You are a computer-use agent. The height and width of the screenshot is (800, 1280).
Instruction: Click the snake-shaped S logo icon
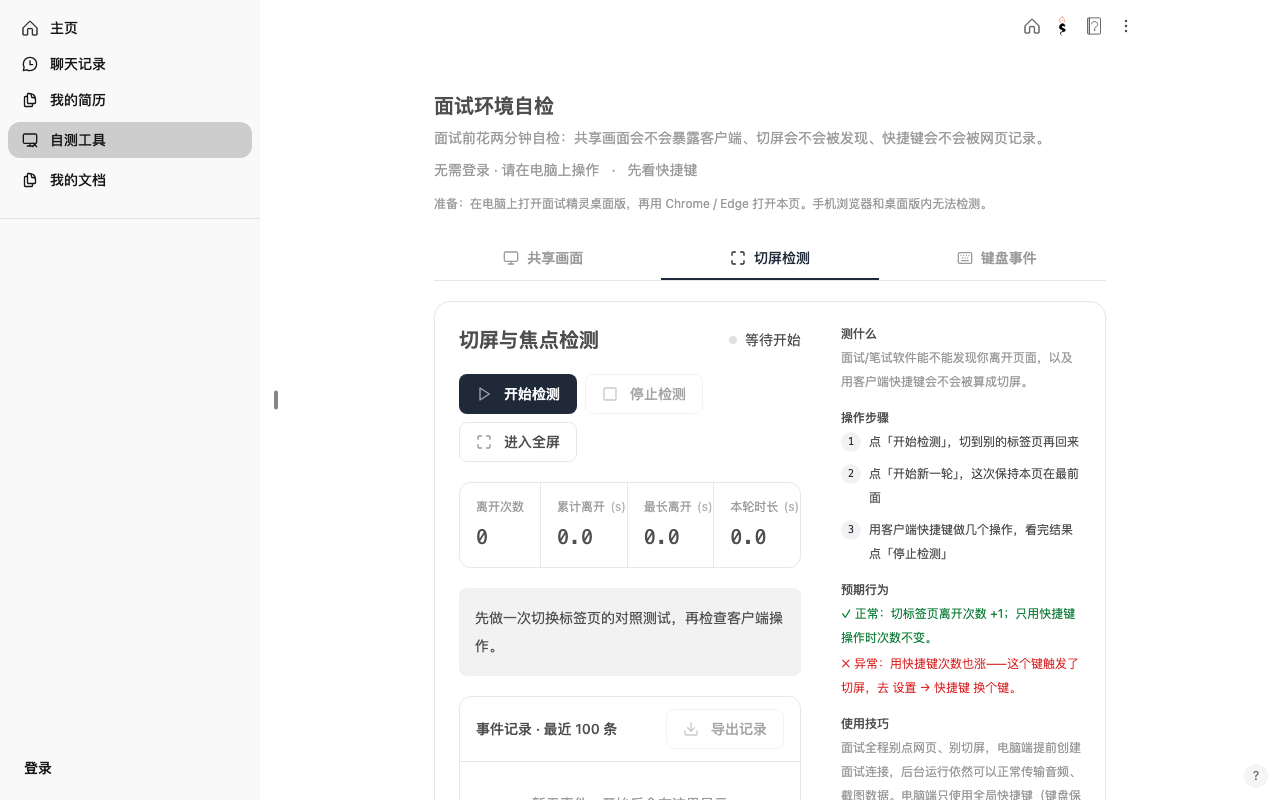(1063, 27)
